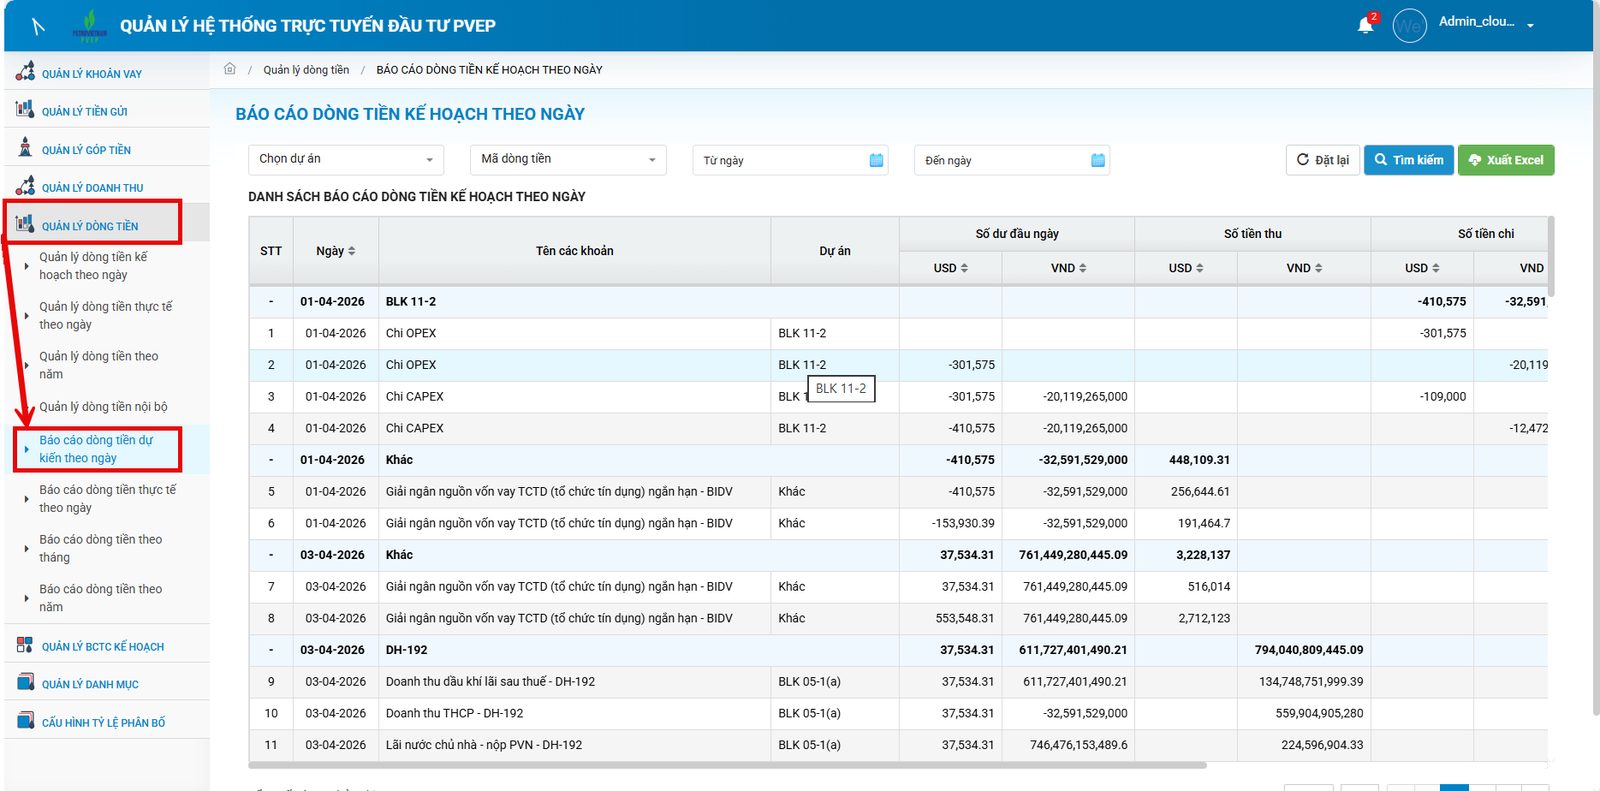Open the Mã dòng tiền dropdown

568,160
